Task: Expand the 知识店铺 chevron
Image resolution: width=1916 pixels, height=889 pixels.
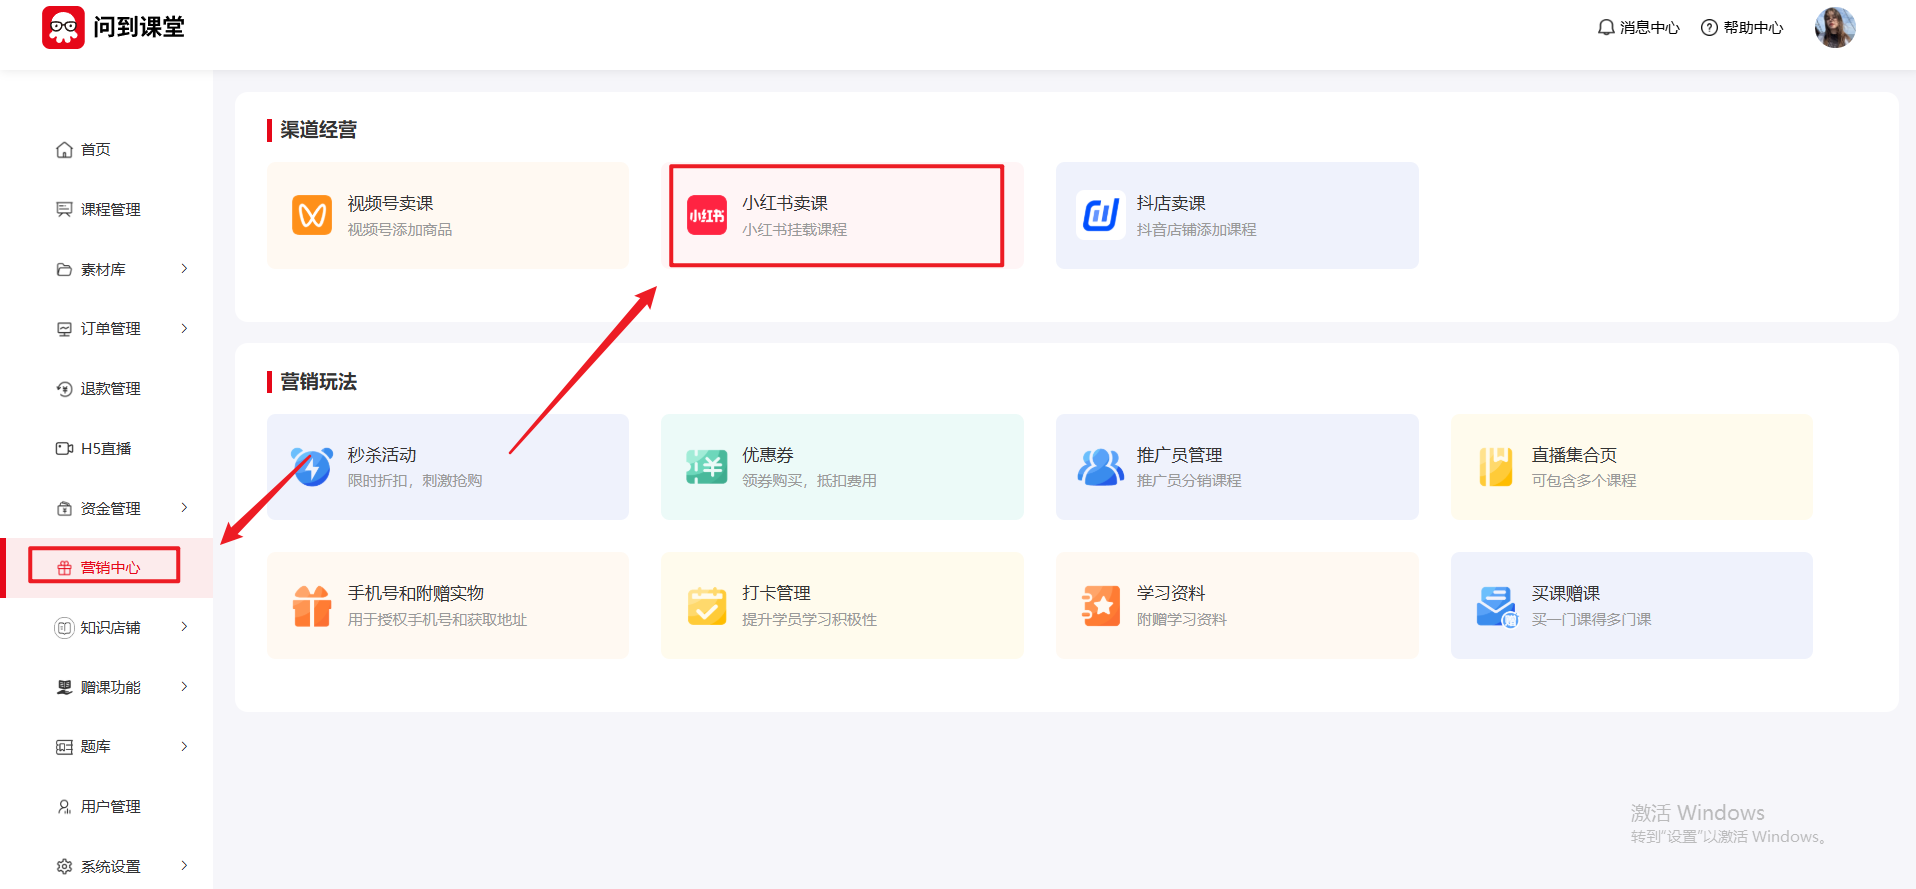Action: click(184, 626)
